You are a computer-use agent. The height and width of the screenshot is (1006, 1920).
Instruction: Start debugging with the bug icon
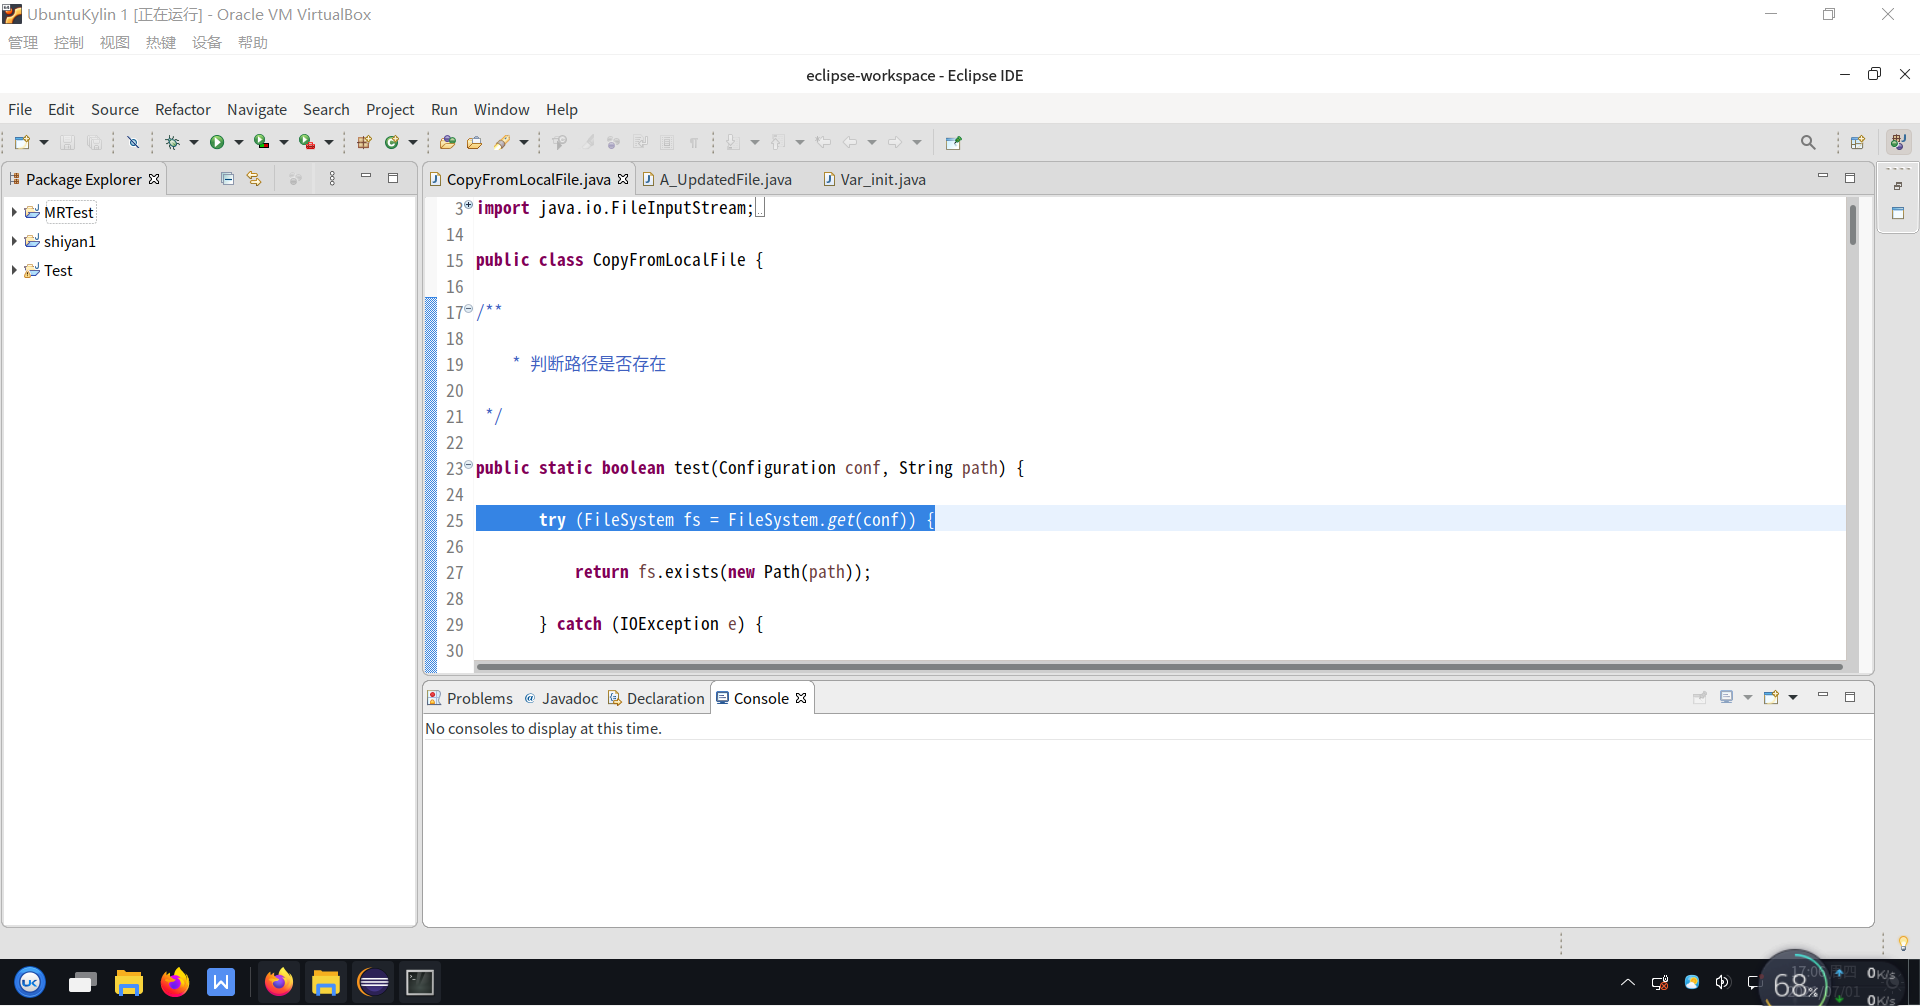click(172, 142)
